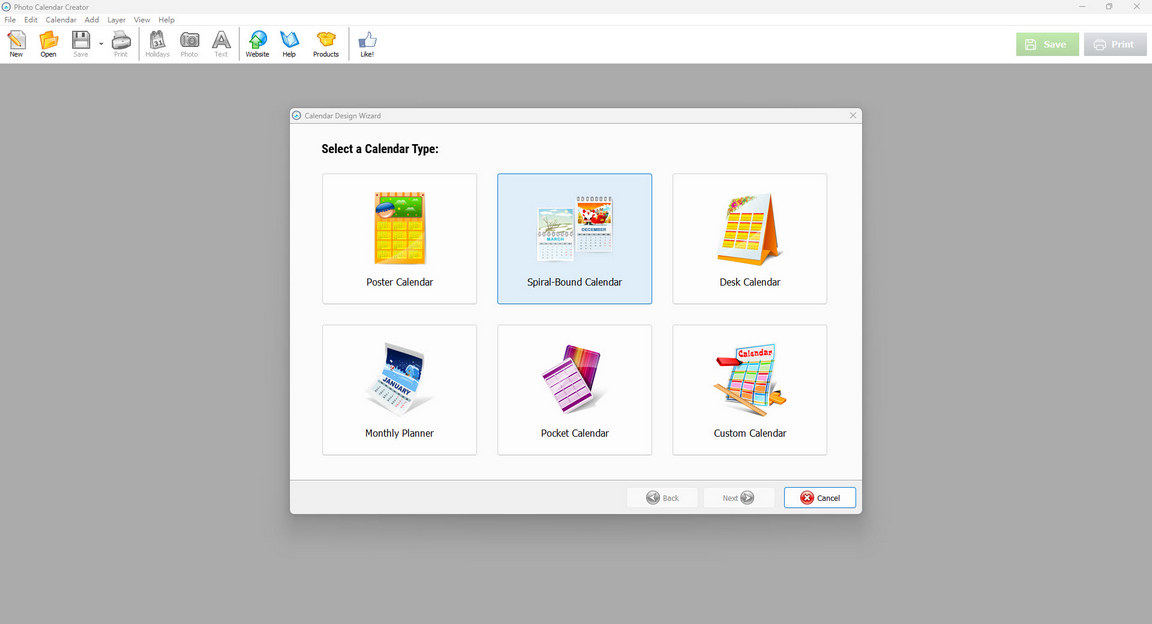
Task: Open the Edit menu
Action: pyautogui.click(x=31, y=20)
